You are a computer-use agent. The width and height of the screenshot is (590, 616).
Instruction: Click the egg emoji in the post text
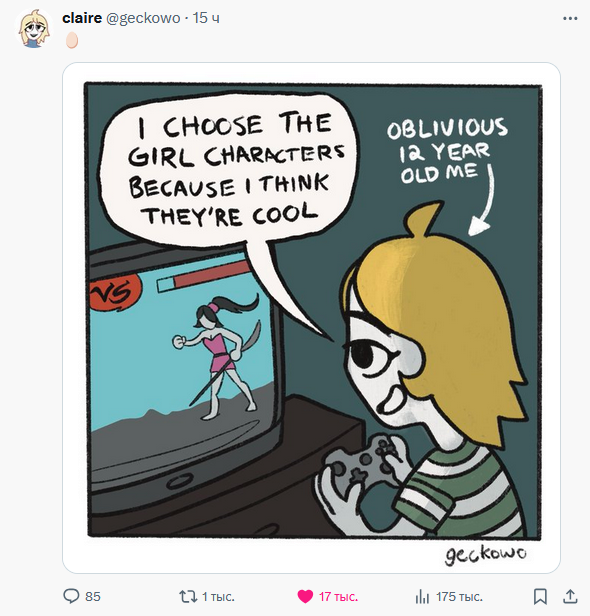72,40
